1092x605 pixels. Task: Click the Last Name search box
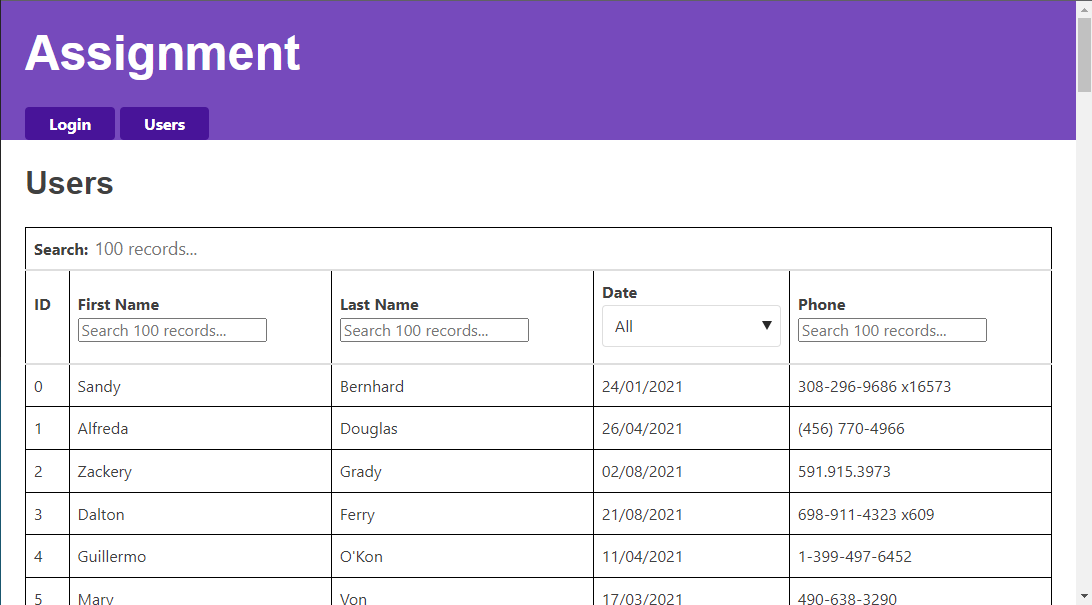433,329
